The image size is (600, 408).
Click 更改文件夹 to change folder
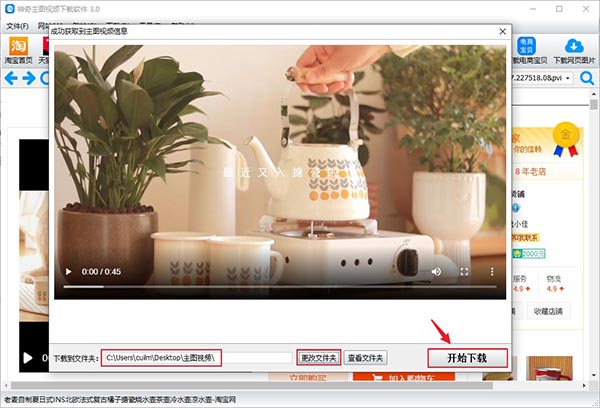tap(319, 357)
